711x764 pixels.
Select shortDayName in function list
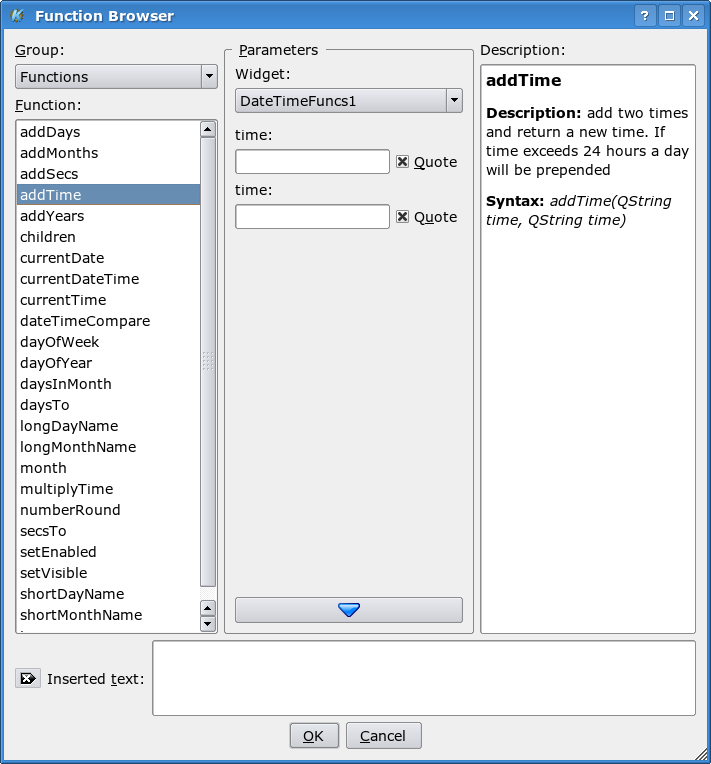(x=108, y=593)
